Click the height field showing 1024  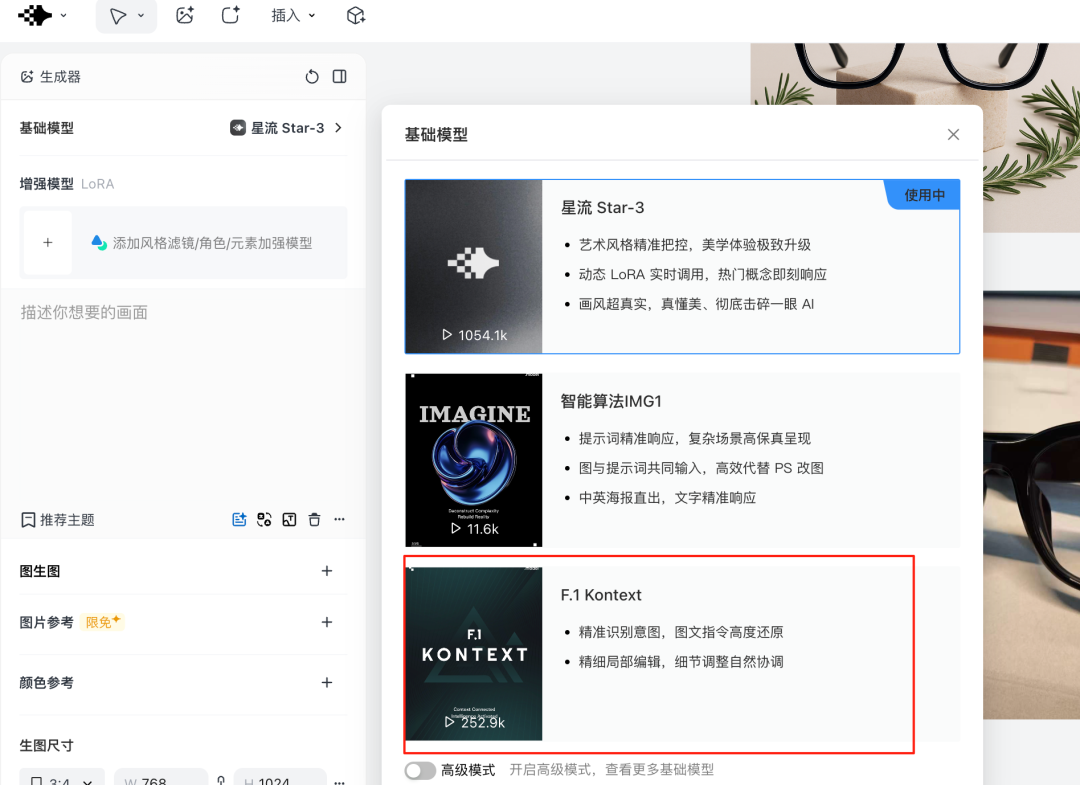click(x=280, y=778)
